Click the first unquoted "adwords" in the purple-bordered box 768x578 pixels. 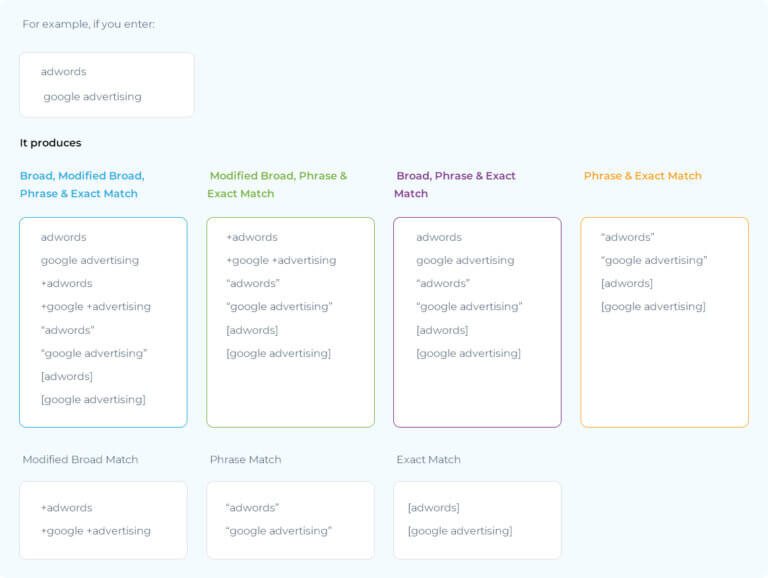click(x=439, y=238)
